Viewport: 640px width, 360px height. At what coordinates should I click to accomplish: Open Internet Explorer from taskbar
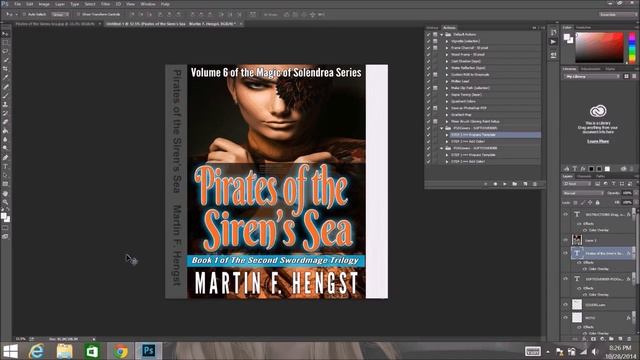coord(37,351)
